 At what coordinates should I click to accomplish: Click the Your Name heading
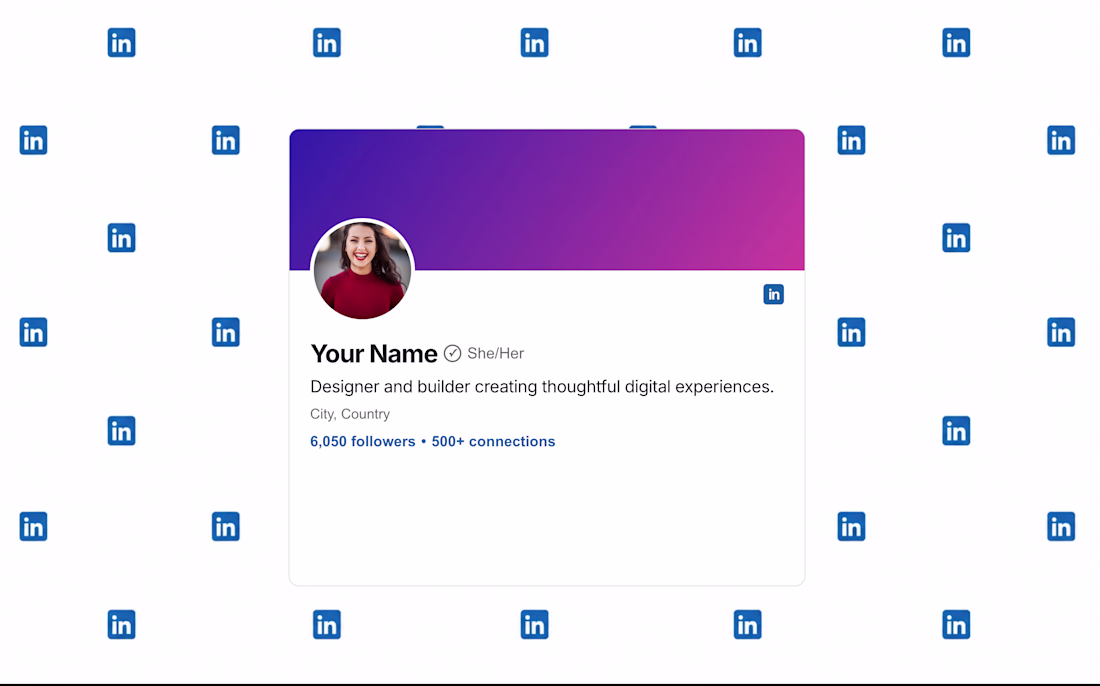[x=374, y=354]
